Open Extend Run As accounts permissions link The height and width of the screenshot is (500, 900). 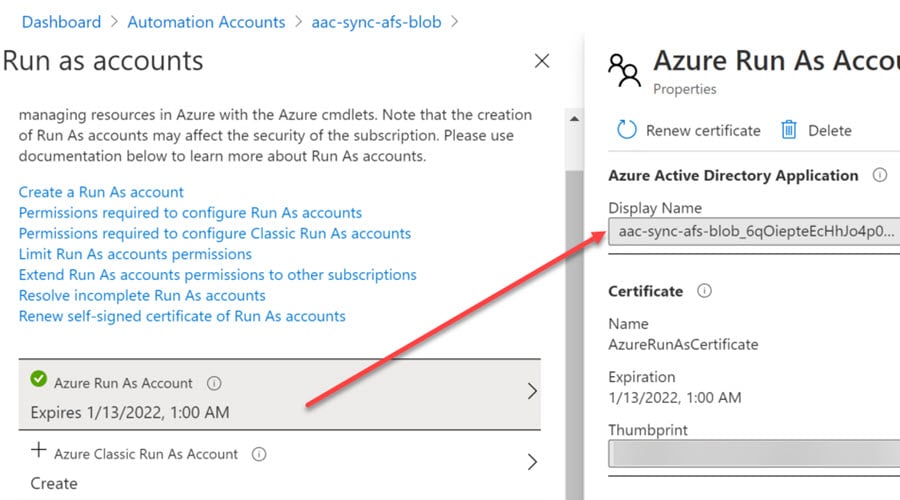[x=218, y=274]
